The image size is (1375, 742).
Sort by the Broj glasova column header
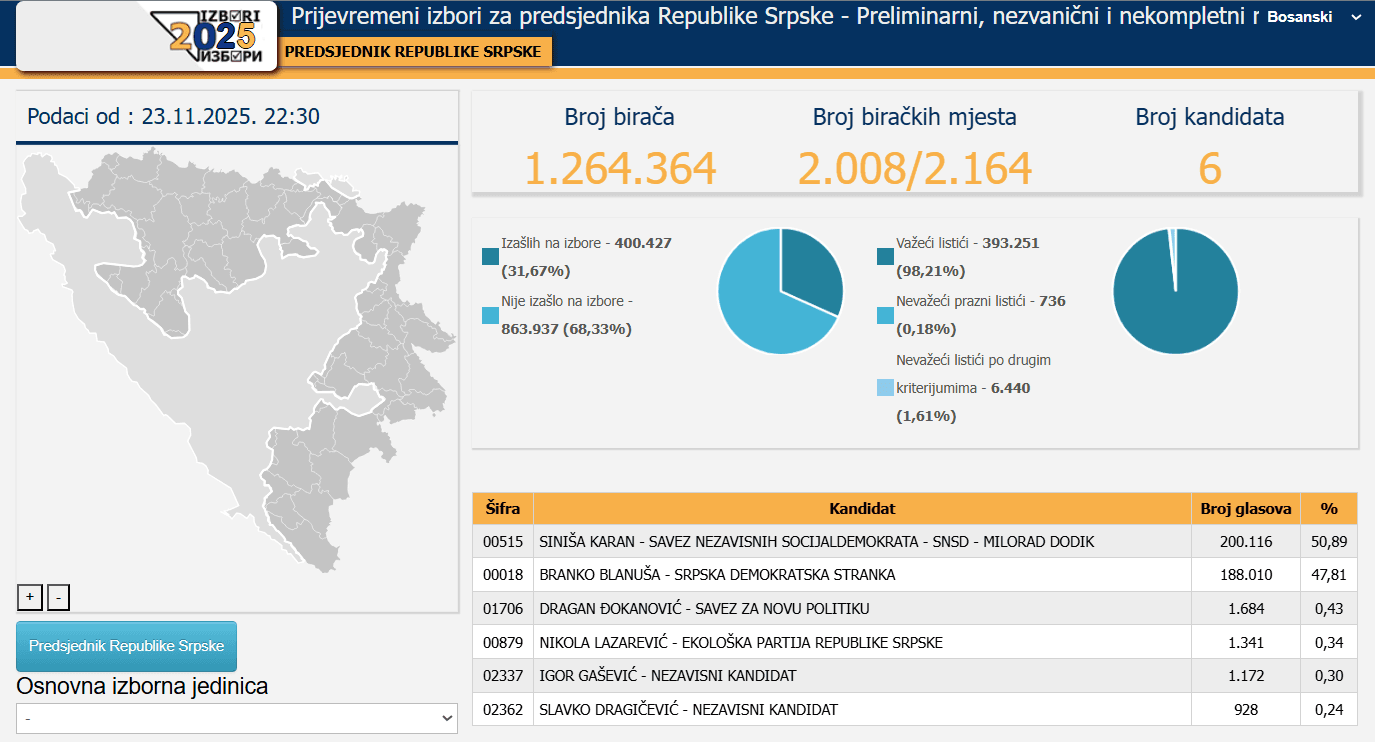1245,509
